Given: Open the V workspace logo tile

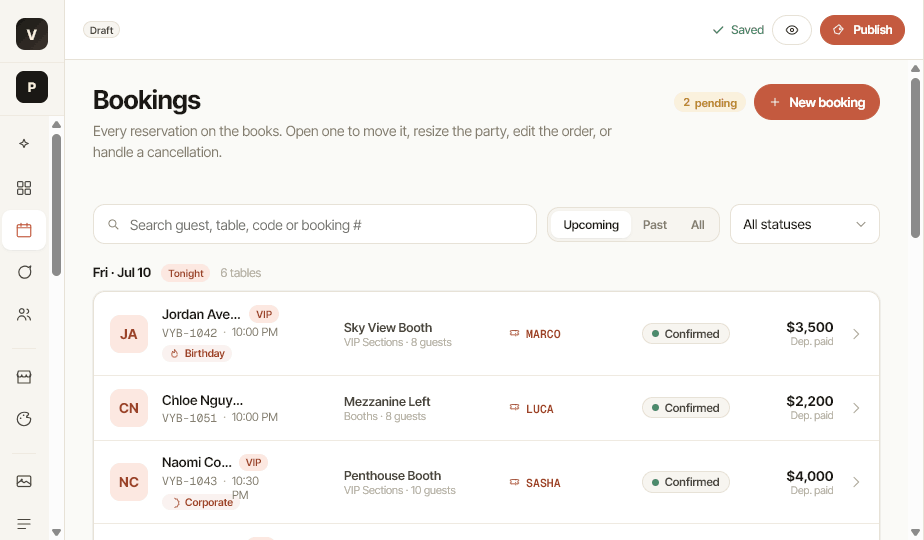Looking at the screenshot, I should [32, 34].
